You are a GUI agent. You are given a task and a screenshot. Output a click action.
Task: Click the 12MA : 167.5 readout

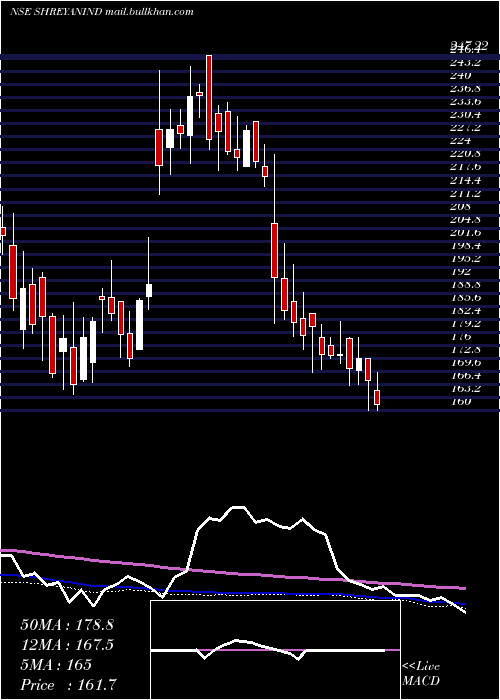[x=67, y=645]
